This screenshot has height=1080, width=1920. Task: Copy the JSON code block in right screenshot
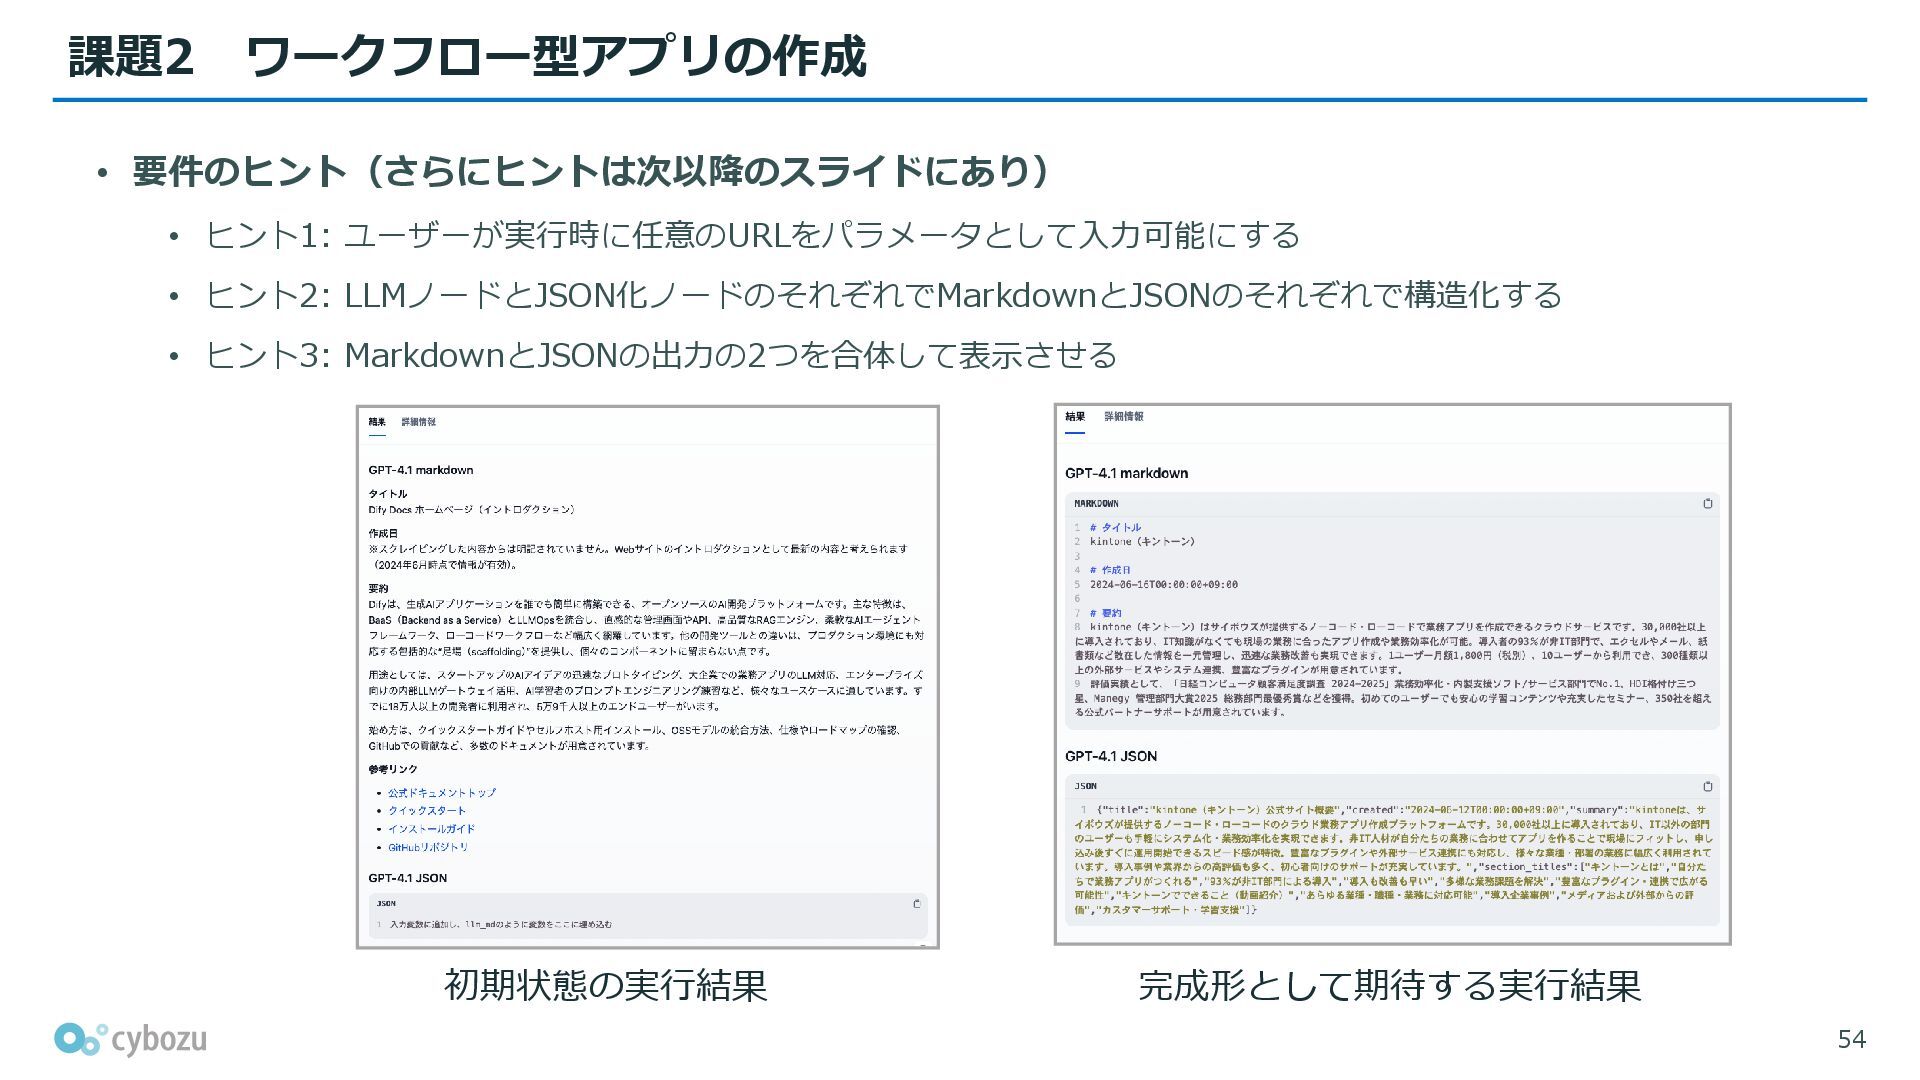click(x=1707, y=786)
